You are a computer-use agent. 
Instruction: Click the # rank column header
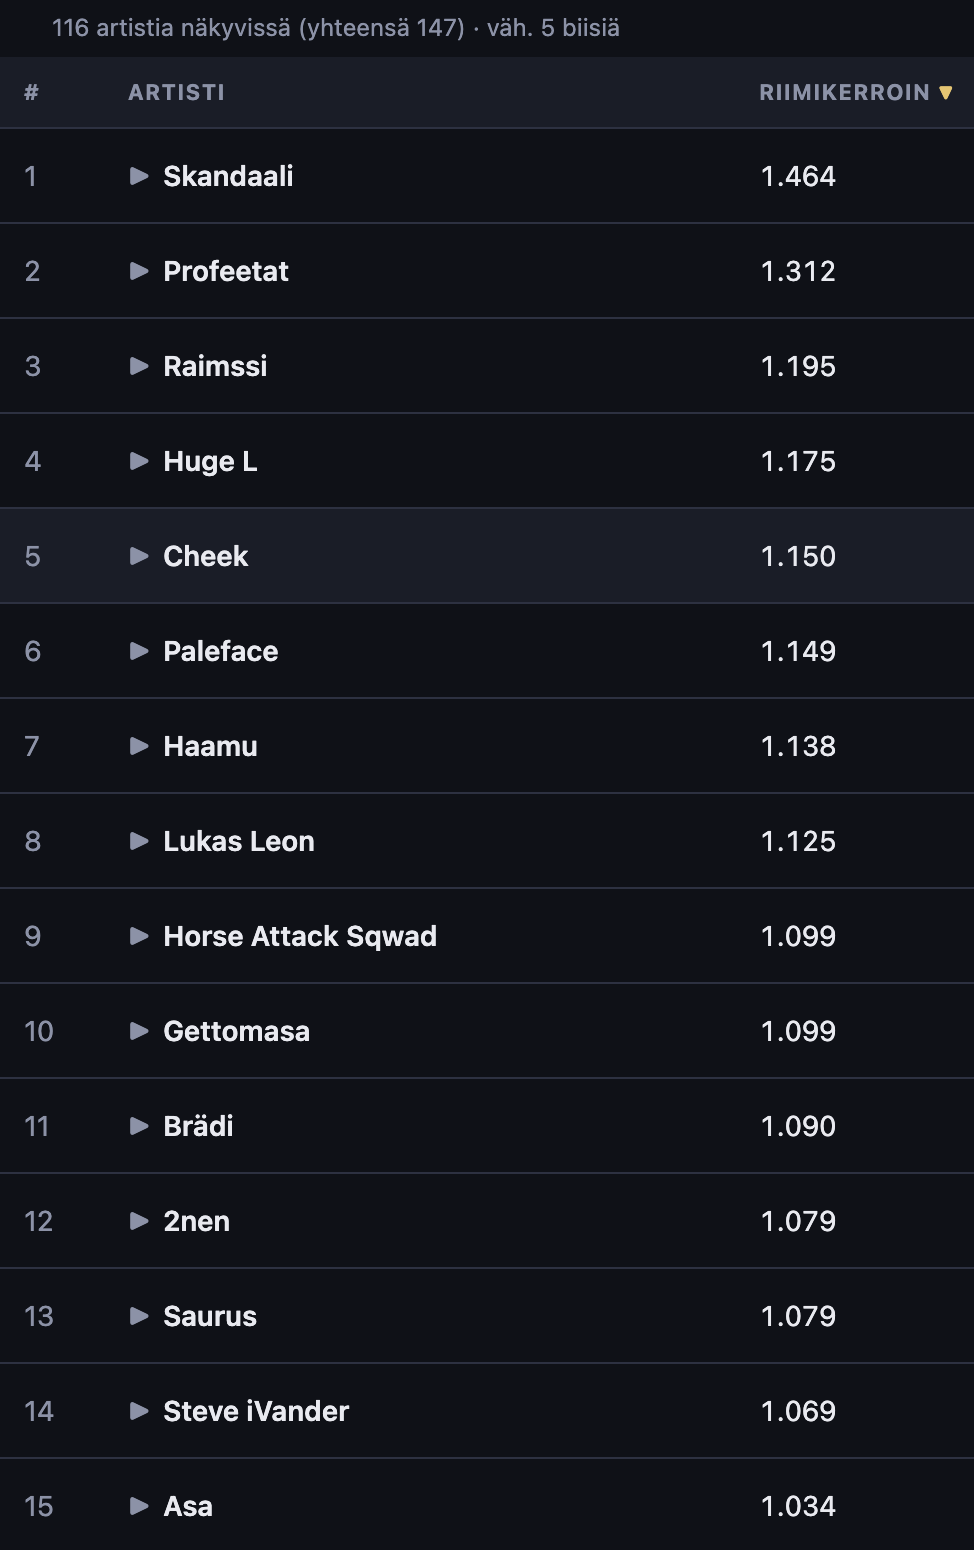point(32,92)
